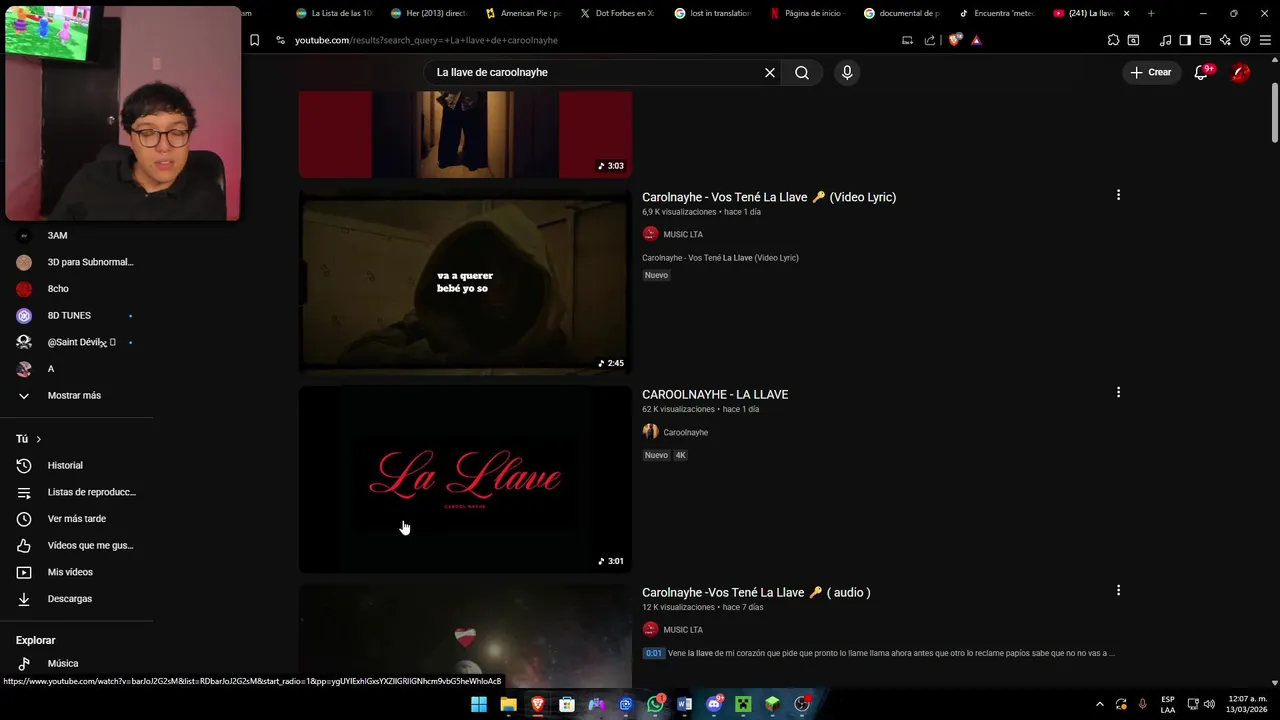Switch to the Dot Forbes en X tab
The height and width of the screenshot is (720, 1280).
(x=618, y=13)
